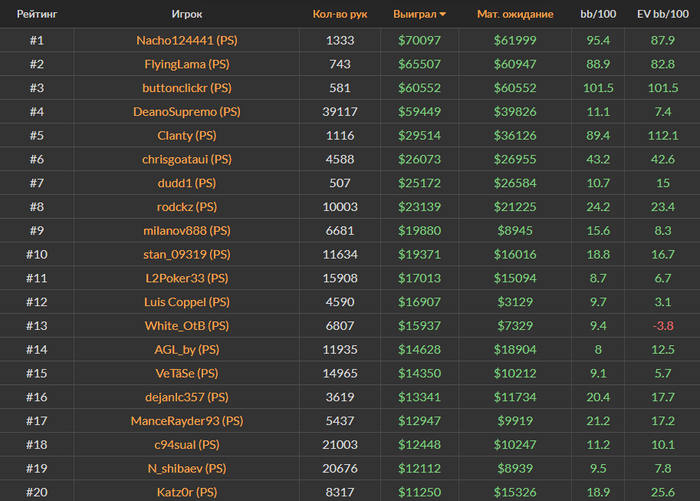Viewport: 700px width, 501px height.
Task: Open Luis Coppel player profile
Action: point(187,302)
